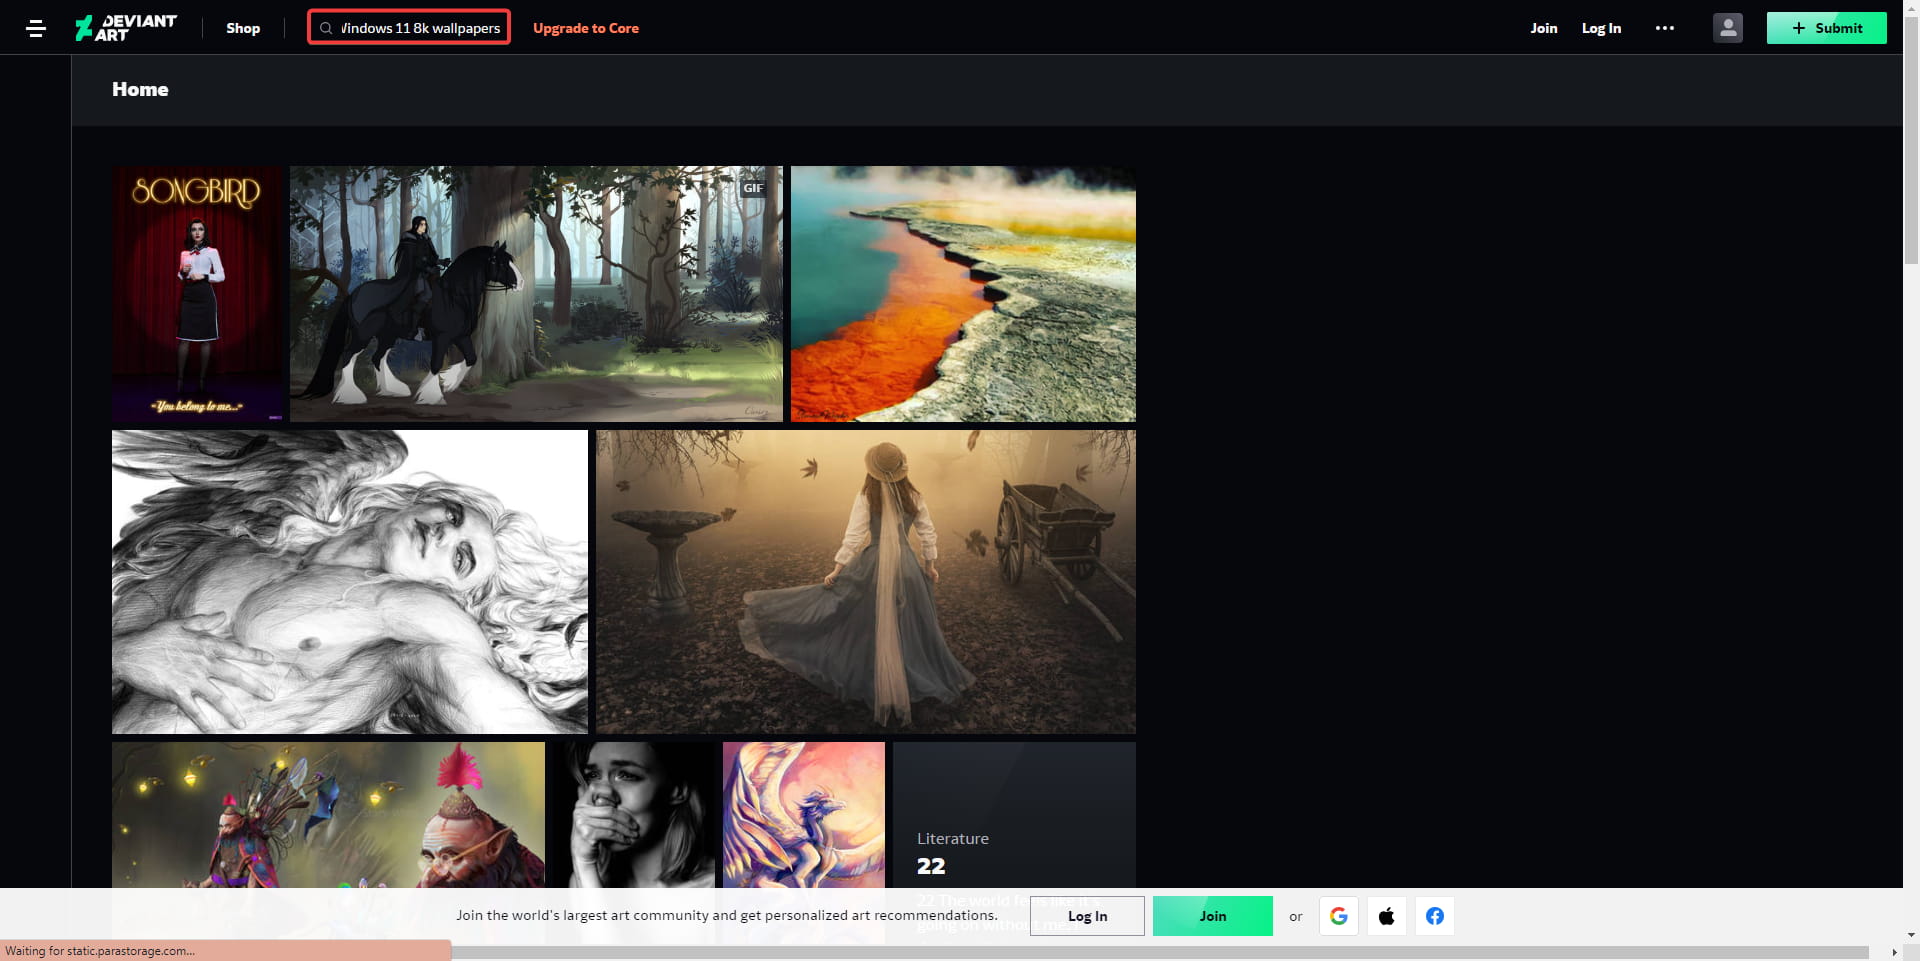The image size is (1920, 961).
Task: Click Log In button in bottom banner
Action: coord(1087,916)
